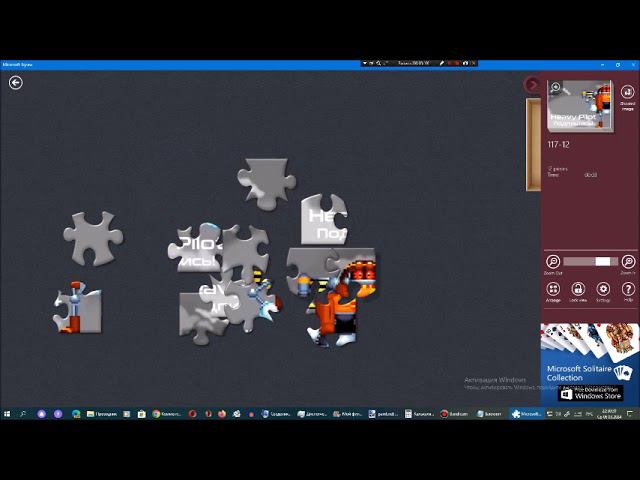The height and width of the screenshot is (480, 640).
Task: Click the Arrange pieces icon
Action: pyautogui.click(x=553, y=289)
